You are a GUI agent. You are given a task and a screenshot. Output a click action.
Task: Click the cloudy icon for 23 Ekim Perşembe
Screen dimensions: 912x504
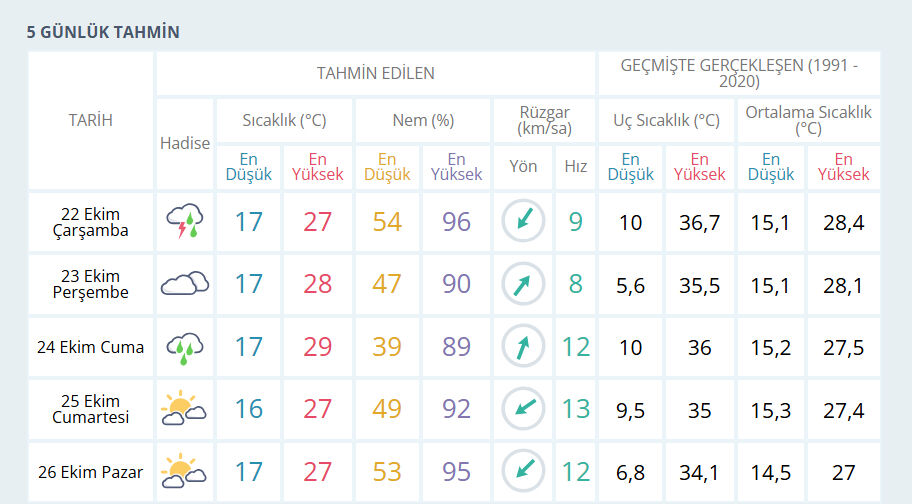185,284
